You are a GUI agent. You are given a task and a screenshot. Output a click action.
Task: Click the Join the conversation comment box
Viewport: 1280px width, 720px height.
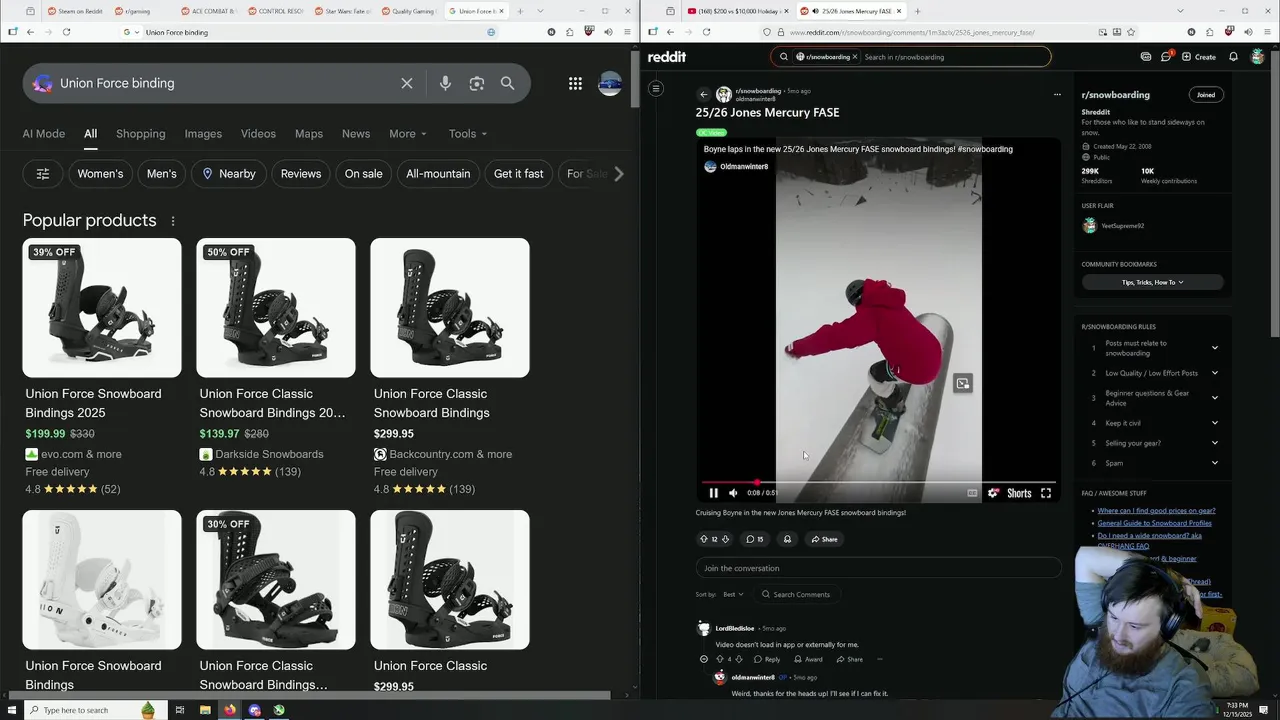[878, 568]
